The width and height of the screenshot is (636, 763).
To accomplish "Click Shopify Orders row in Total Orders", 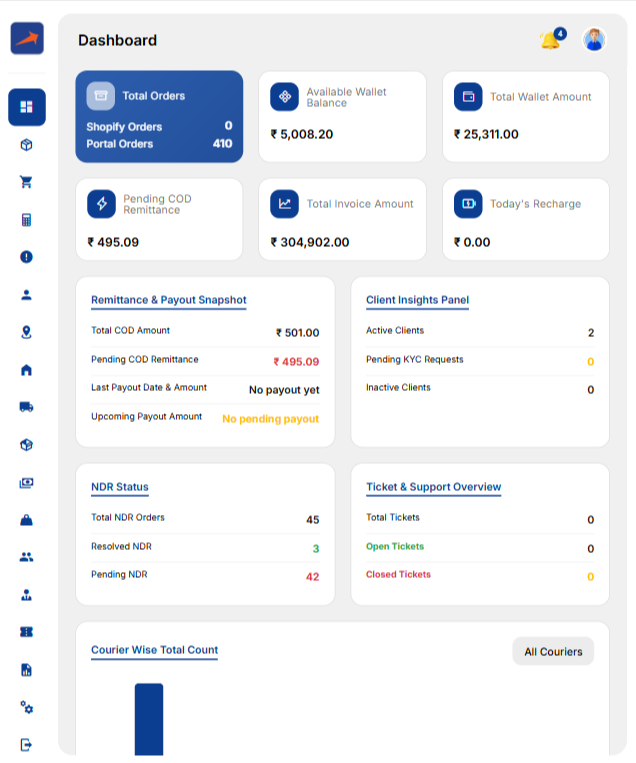I will pyautogui.click(x=159, y=127).
